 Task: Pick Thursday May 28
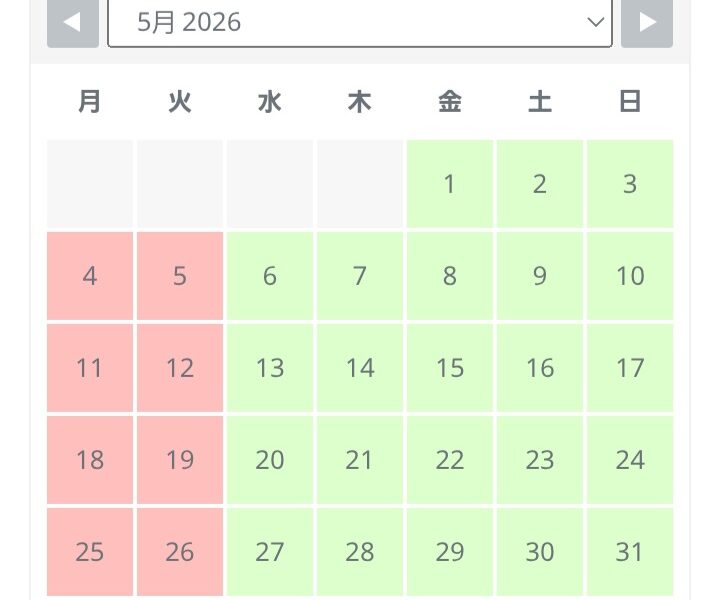[x=360, y=551]
